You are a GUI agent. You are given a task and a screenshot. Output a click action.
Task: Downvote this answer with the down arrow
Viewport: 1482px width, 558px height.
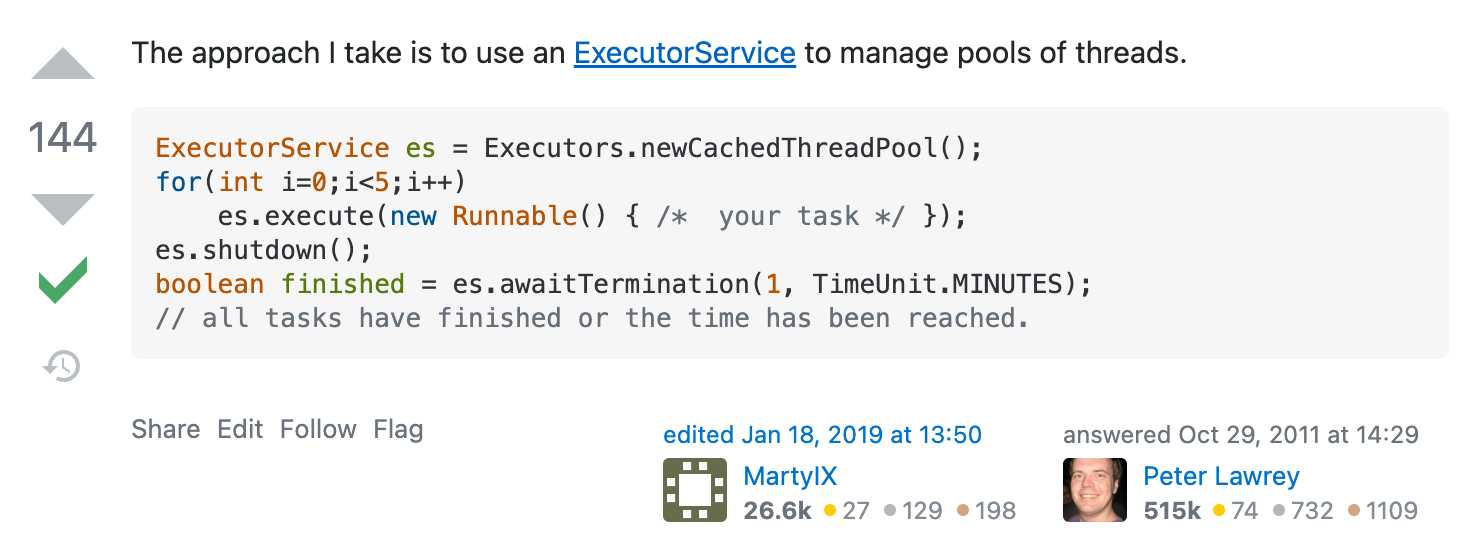point(63,208)
